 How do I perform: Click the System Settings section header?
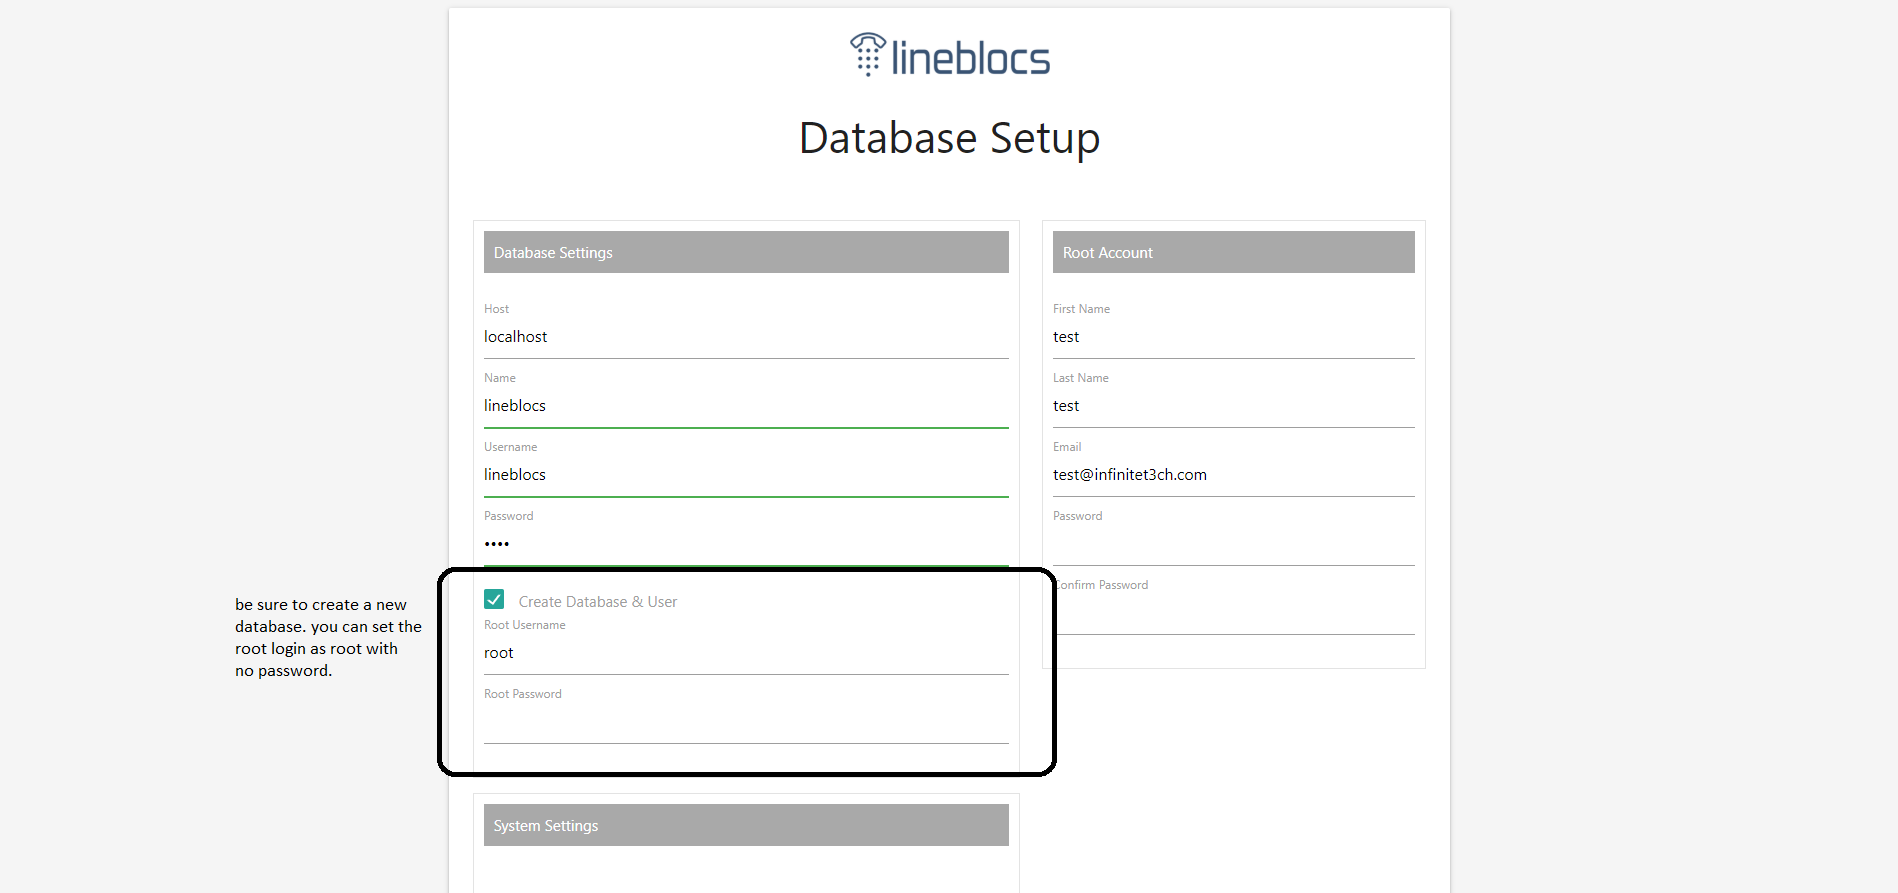746,825
